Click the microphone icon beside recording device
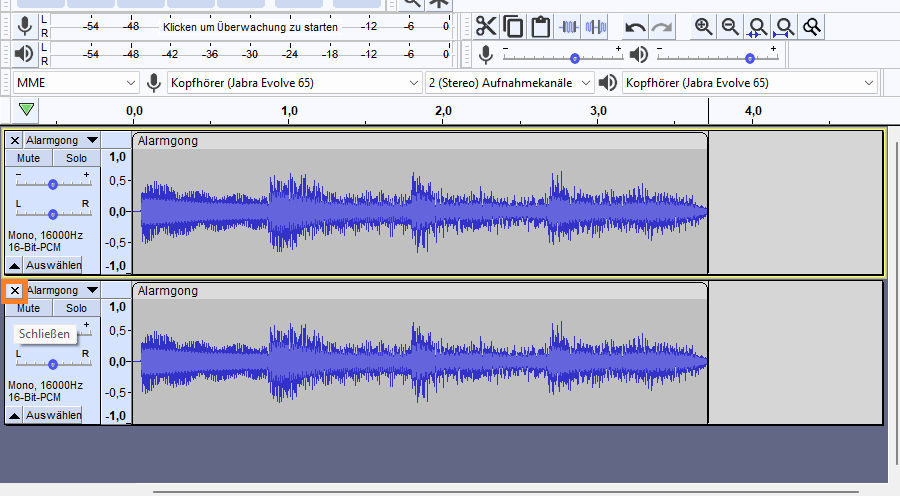 tap(153, 83)
